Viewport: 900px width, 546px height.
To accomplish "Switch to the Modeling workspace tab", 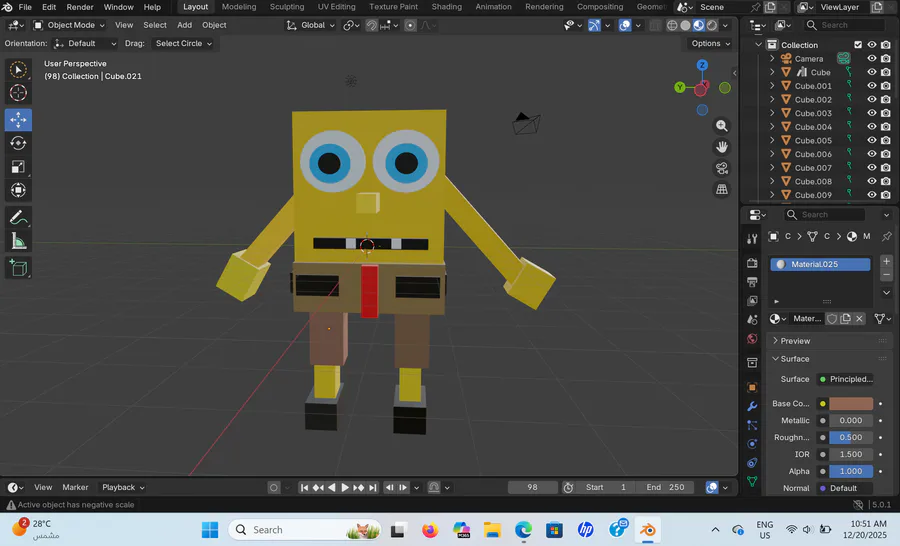I will coord(239,7).
